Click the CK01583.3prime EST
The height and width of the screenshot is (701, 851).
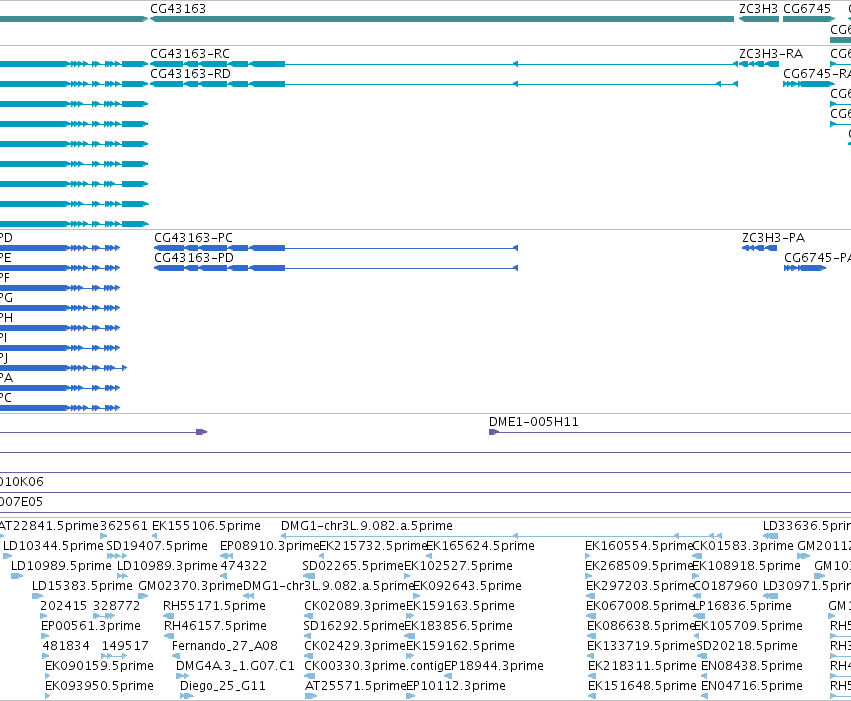point(743,546)
